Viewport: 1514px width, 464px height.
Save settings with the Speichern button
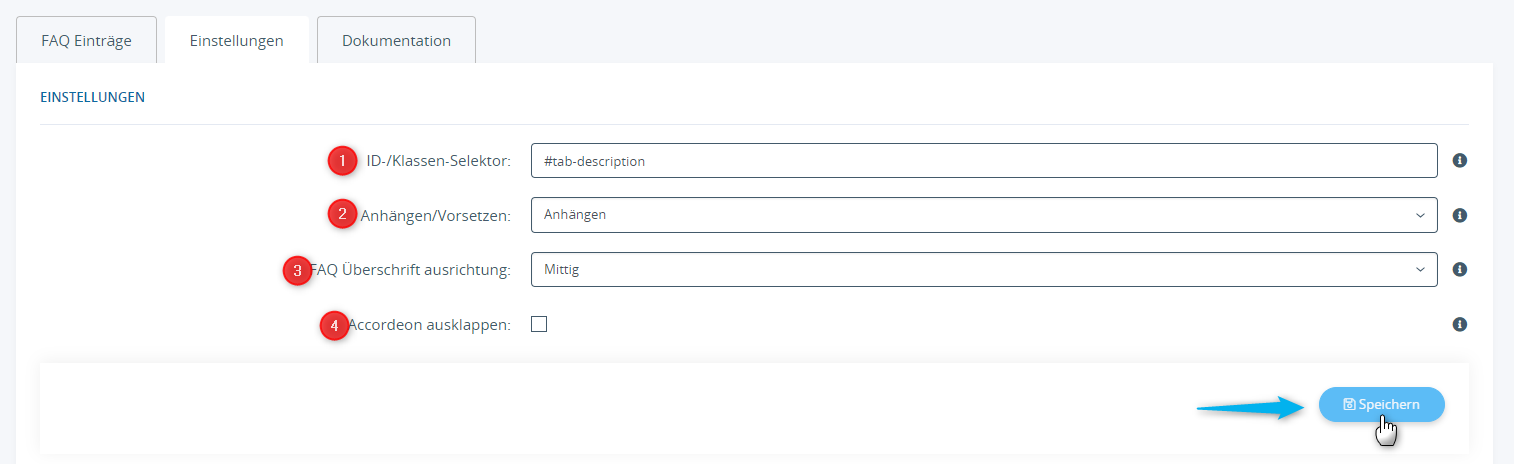click(x=1382, y=404)
